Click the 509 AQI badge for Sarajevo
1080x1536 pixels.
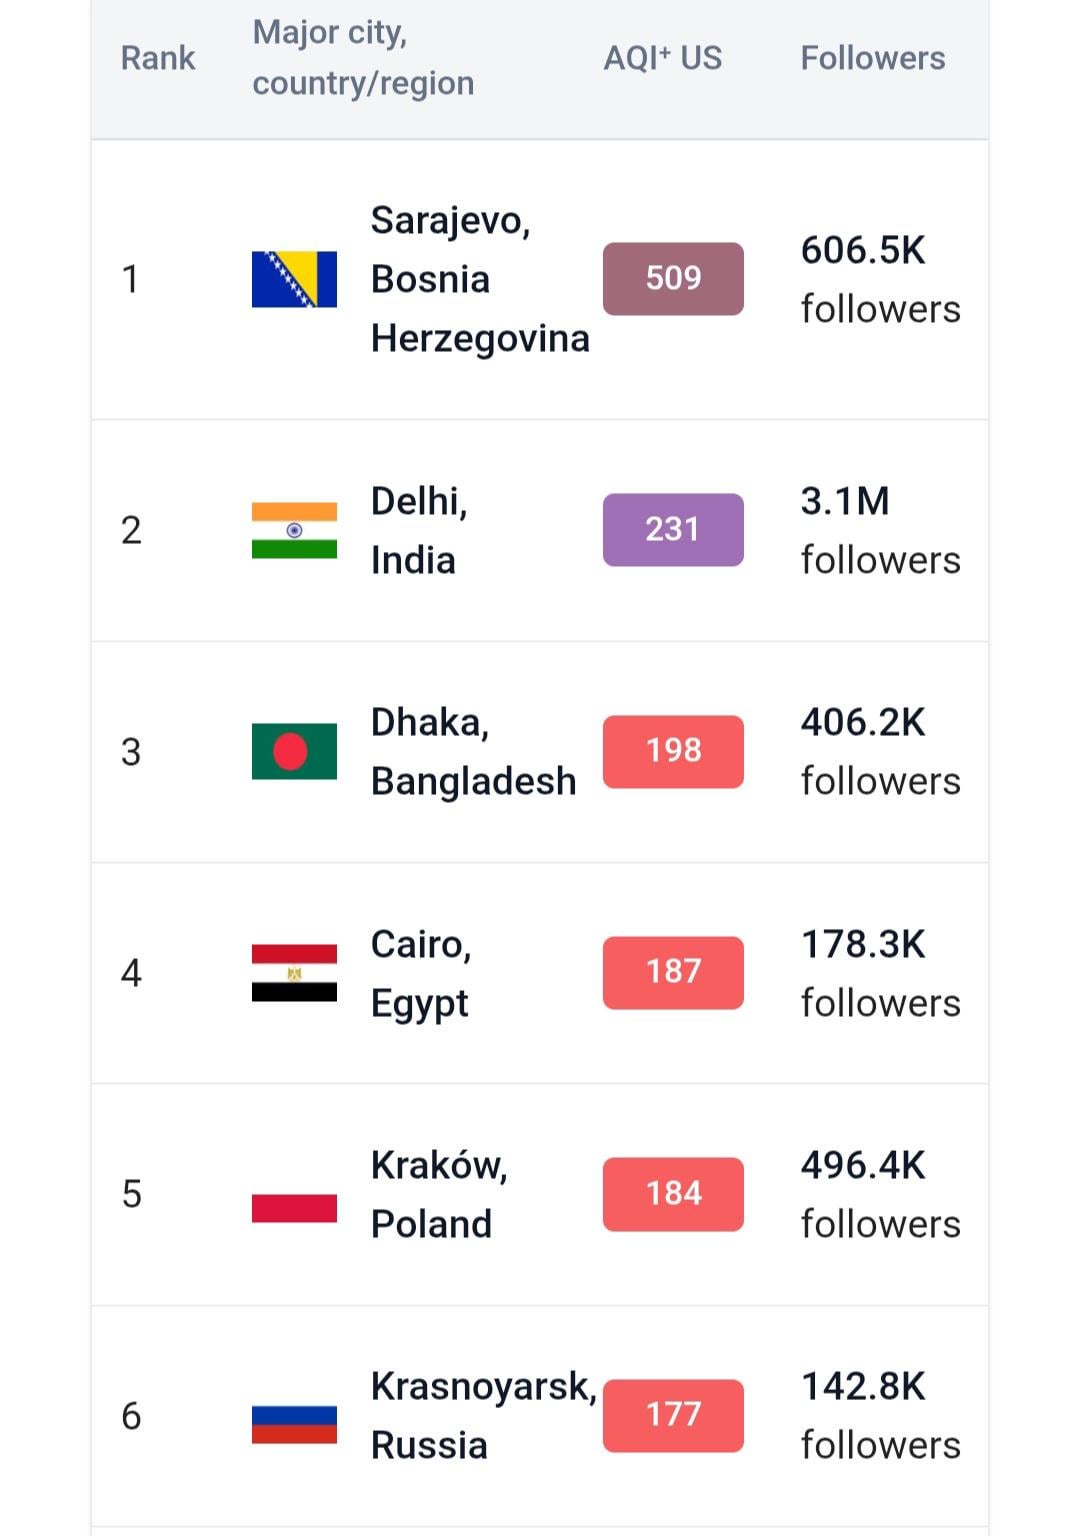click(673, 279)
